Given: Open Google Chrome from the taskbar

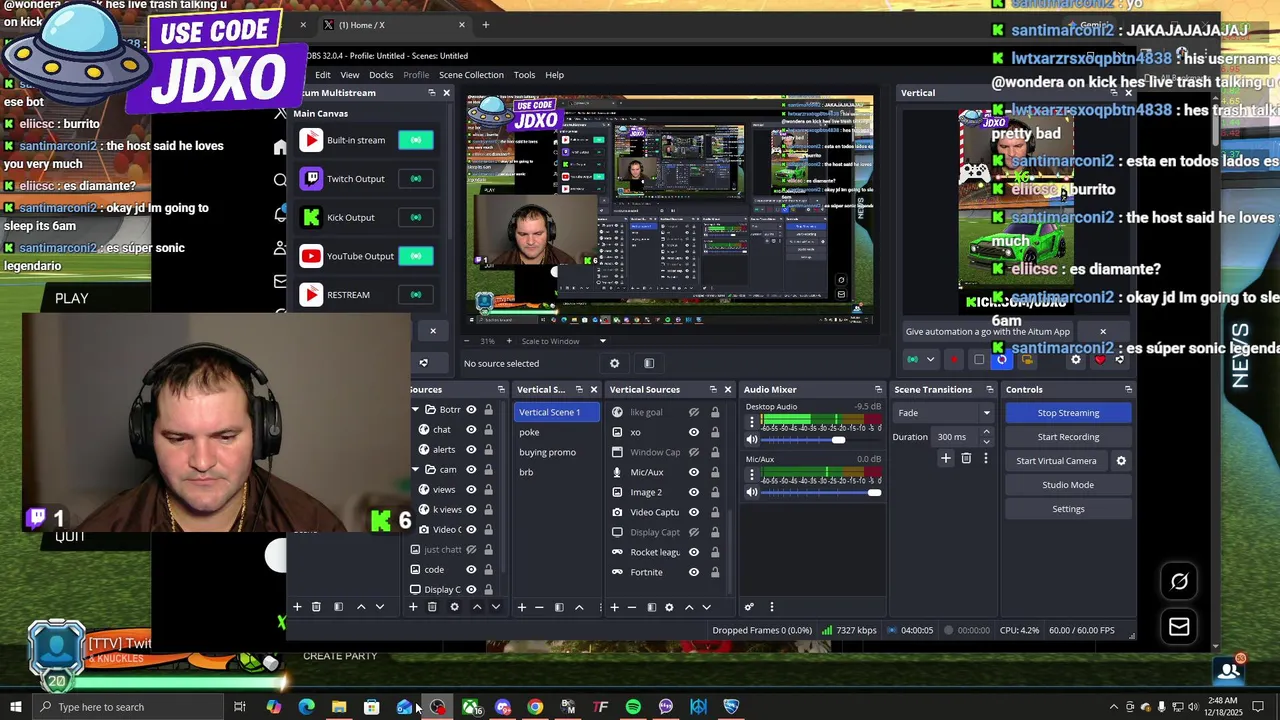Looking at the screenshot, I should click(535, 707).
